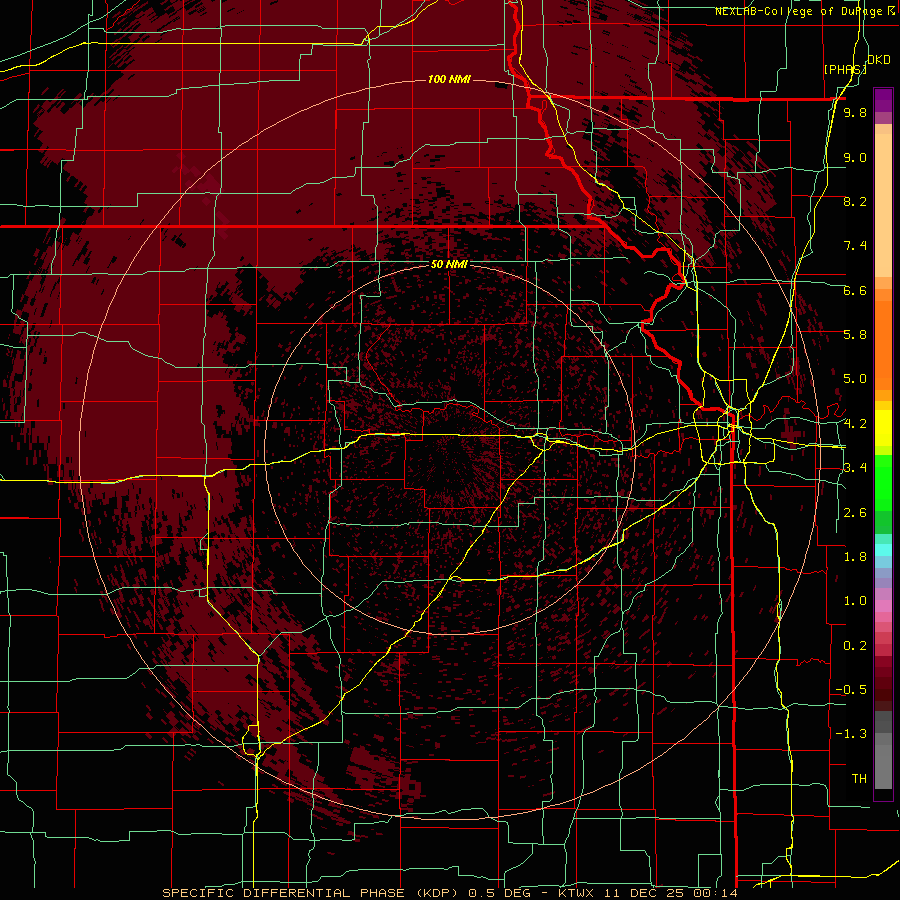Click the 4.2 value on the color scale

coord(855,424)
